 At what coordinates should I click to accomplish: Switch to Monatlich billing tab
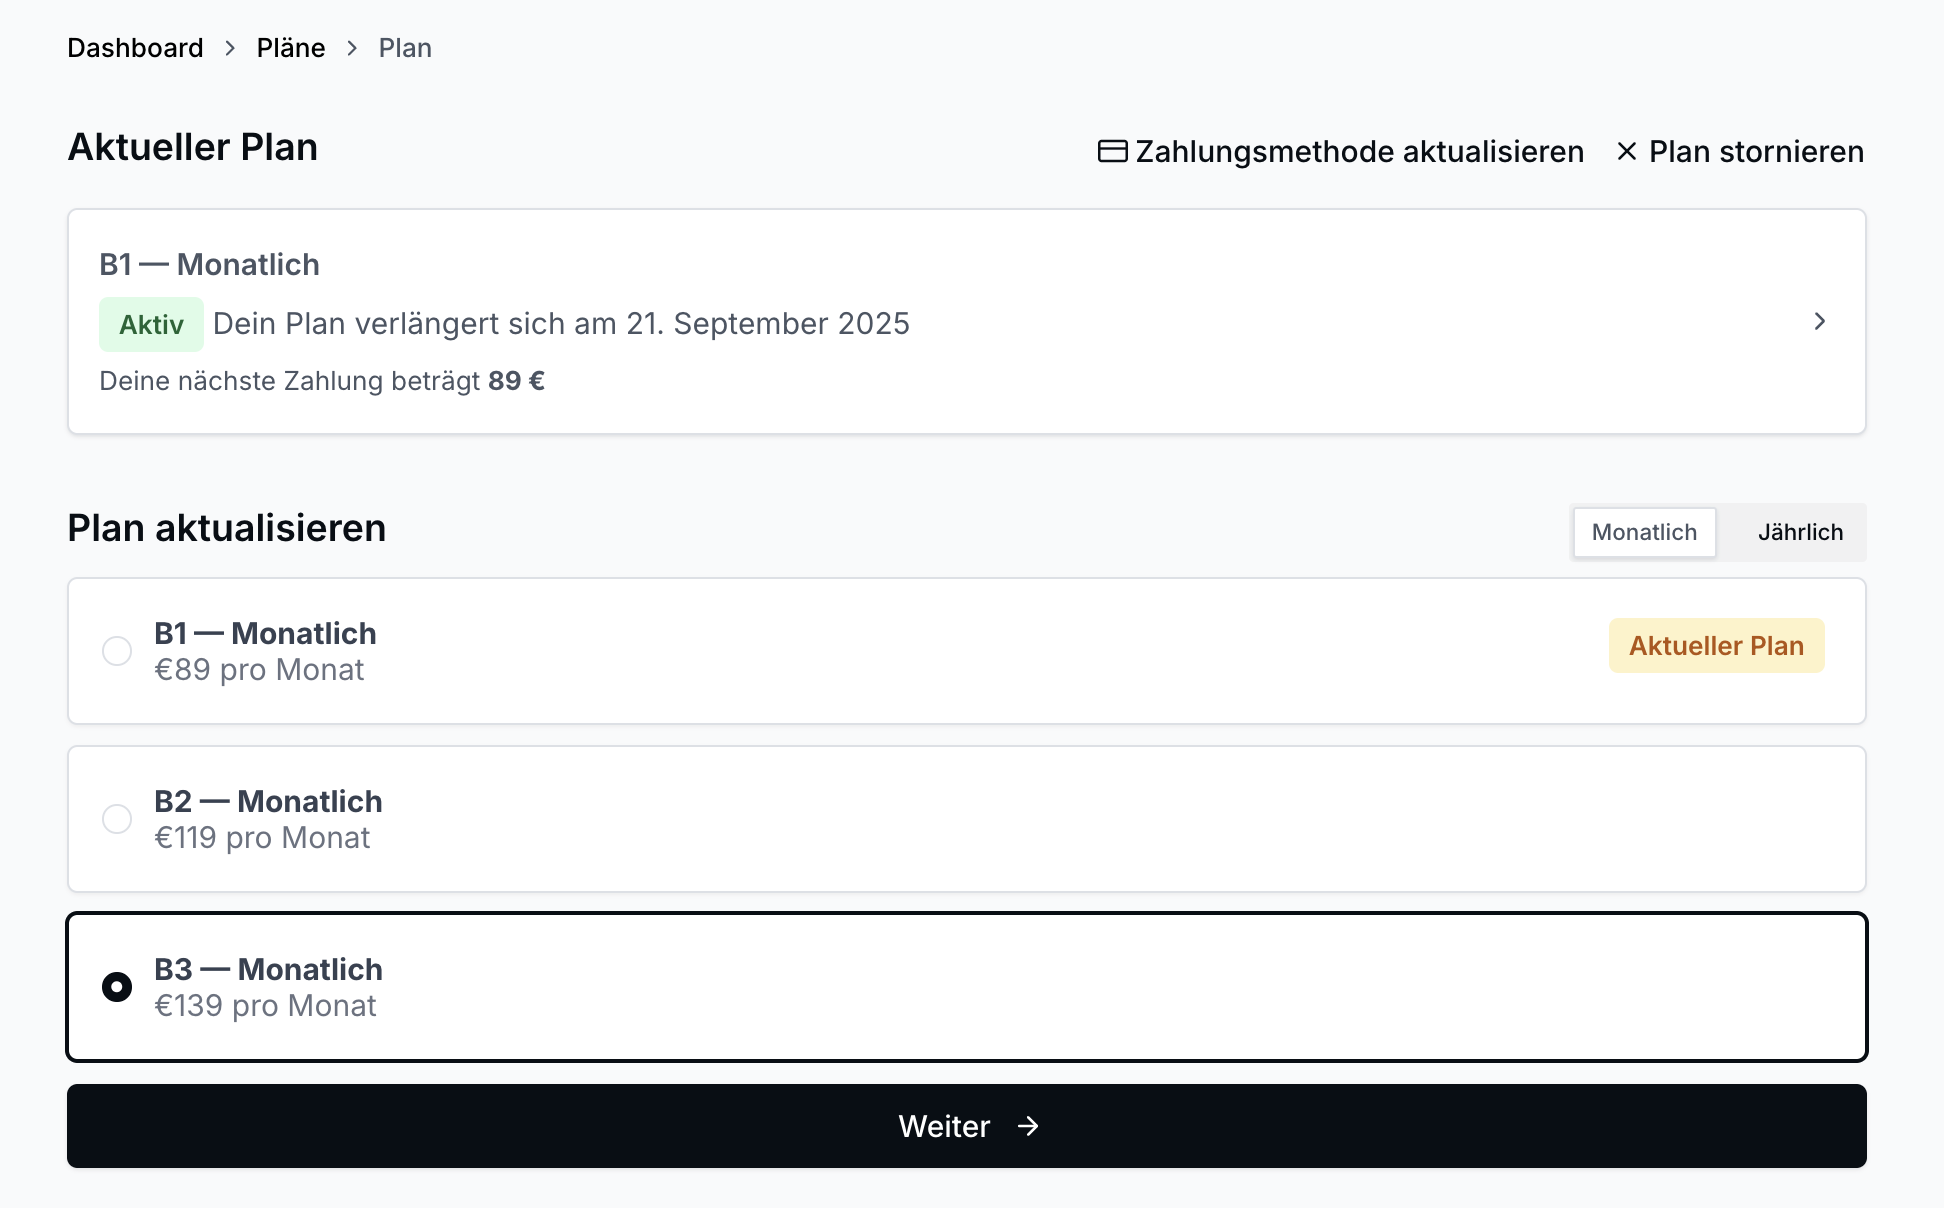[x=1644, y=532]
